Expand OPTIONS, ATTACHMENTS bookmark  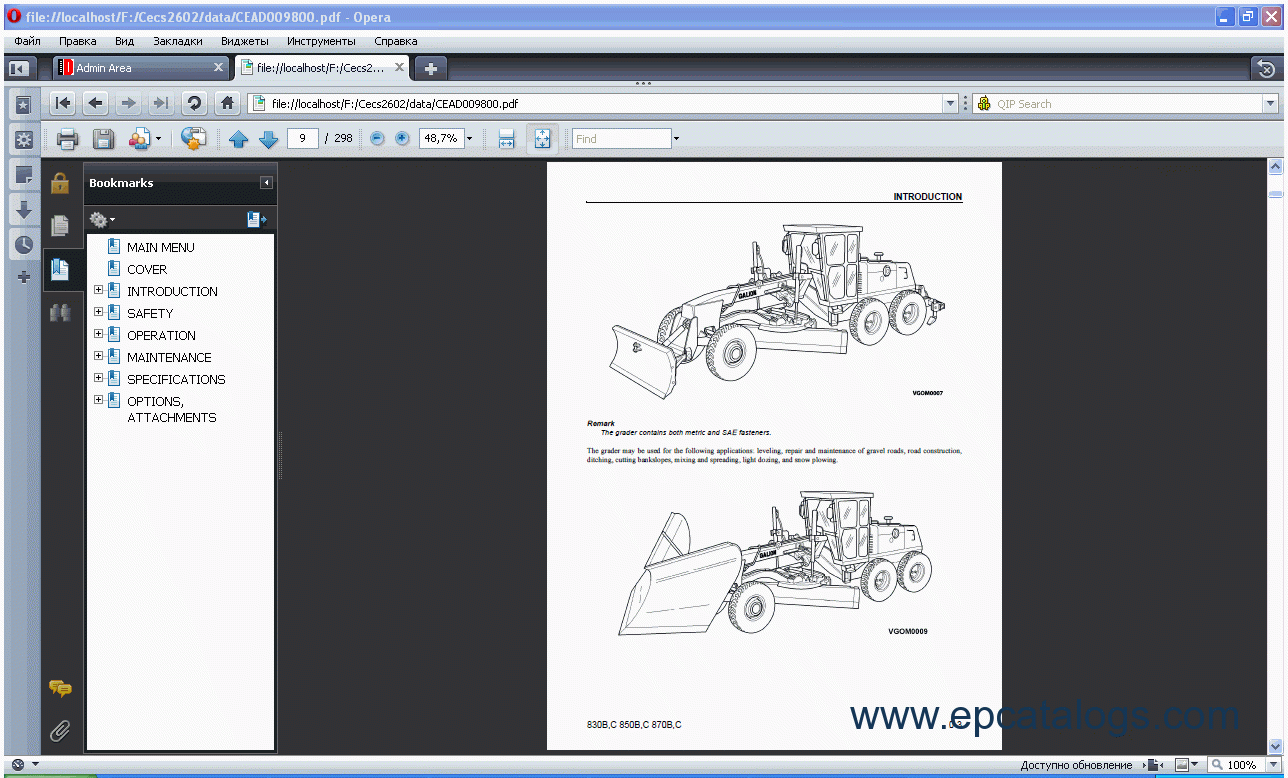click(x=98, y=401)
